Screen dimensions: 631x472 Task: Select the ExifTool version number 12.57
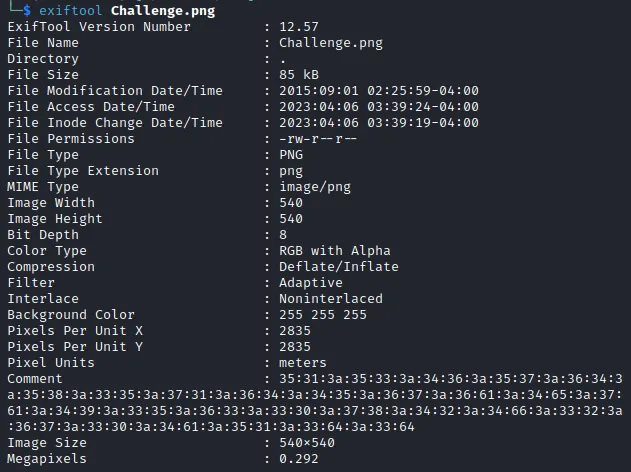point(299,27)
